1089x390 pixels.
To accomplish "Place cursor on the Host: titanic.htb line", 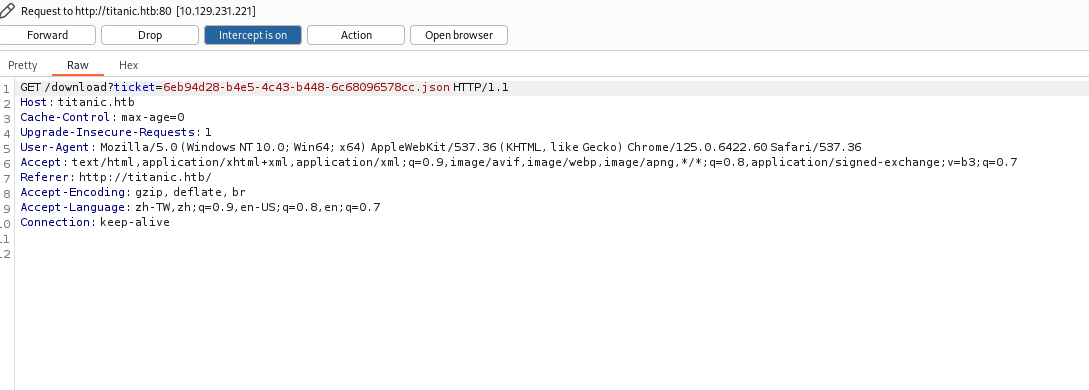I will [77, 103].
